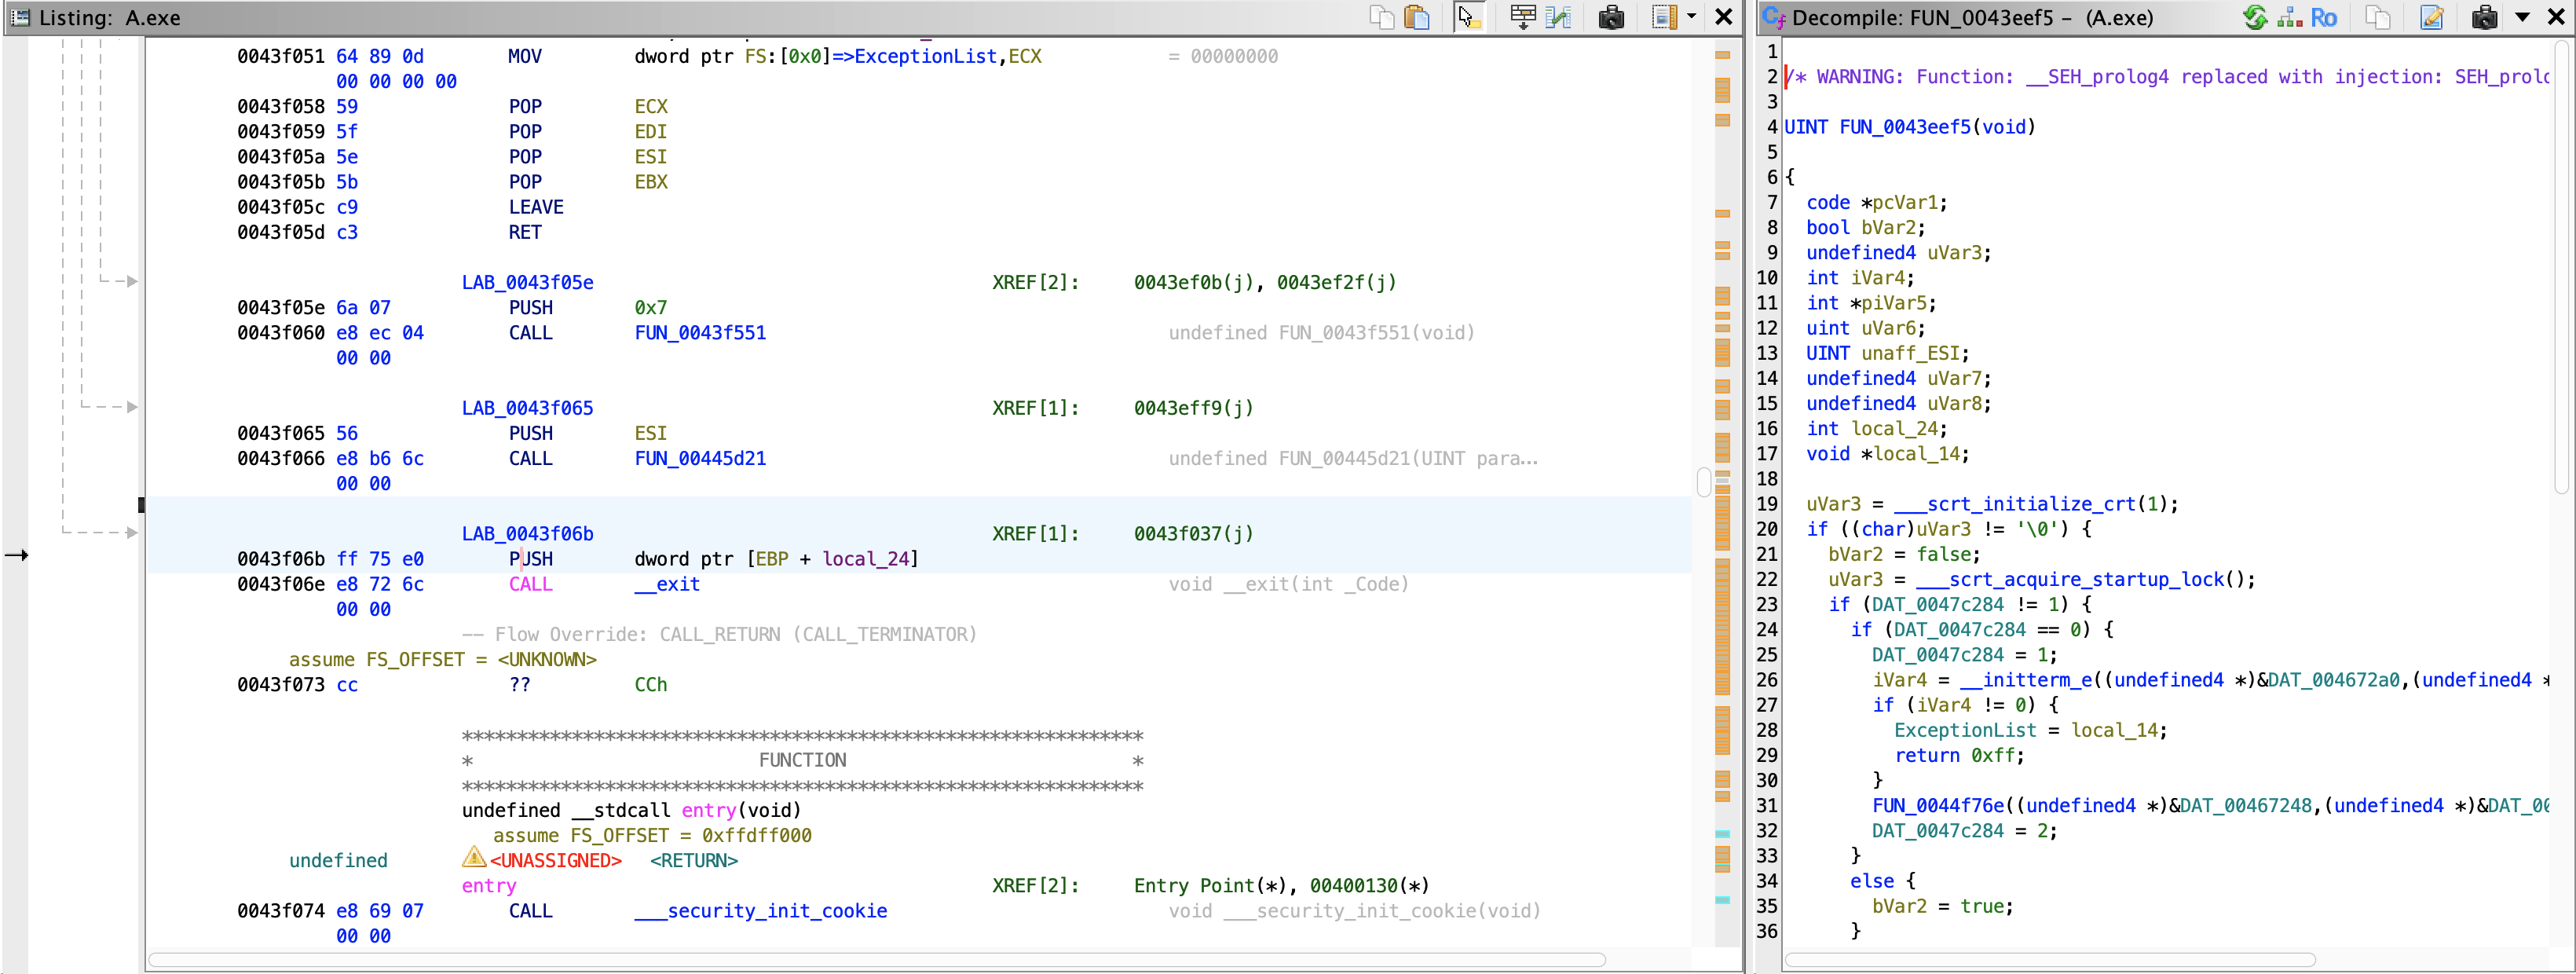Take a snapshot of the Listing window
The image size is (2576, 974).
pos(1611,17)
